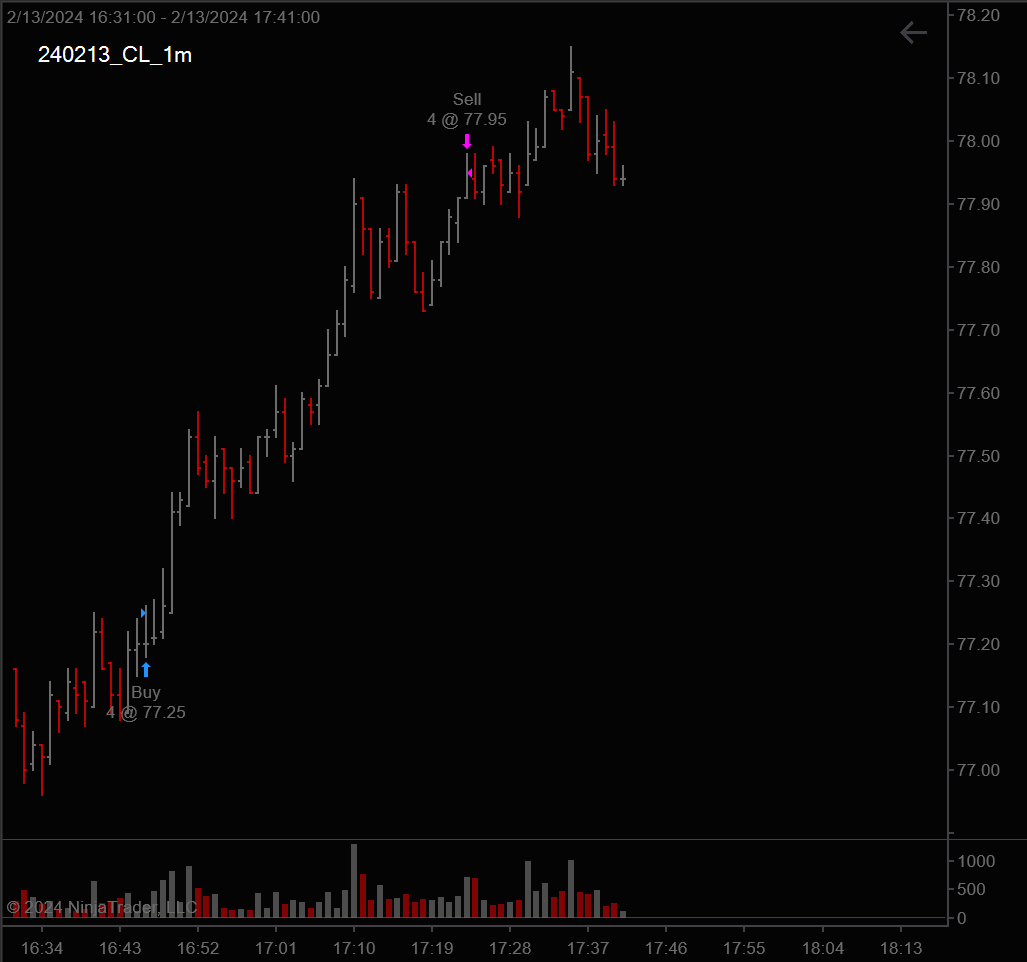1027x962 pixels.
Task: Click the 77.70 price axis label
Action: click(979, 330)
